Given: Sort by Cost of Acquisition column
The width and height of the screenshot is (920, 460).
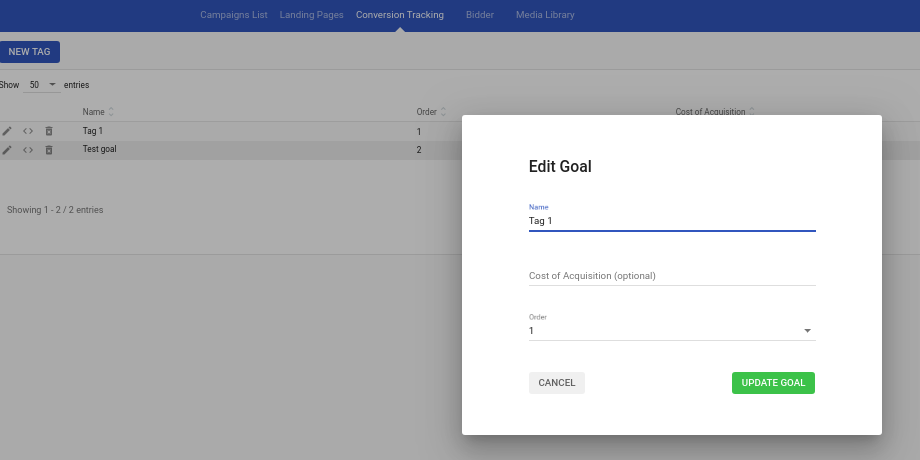Looking at the screenshot, I should pos(715,111).
